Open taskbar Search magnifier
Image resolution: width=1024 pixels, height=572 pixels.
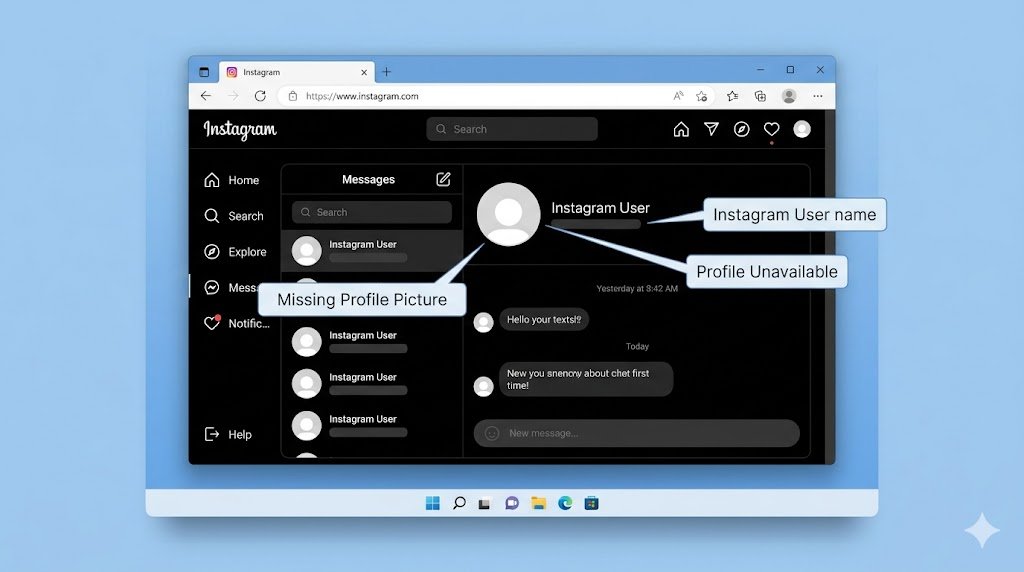(459, 503)
